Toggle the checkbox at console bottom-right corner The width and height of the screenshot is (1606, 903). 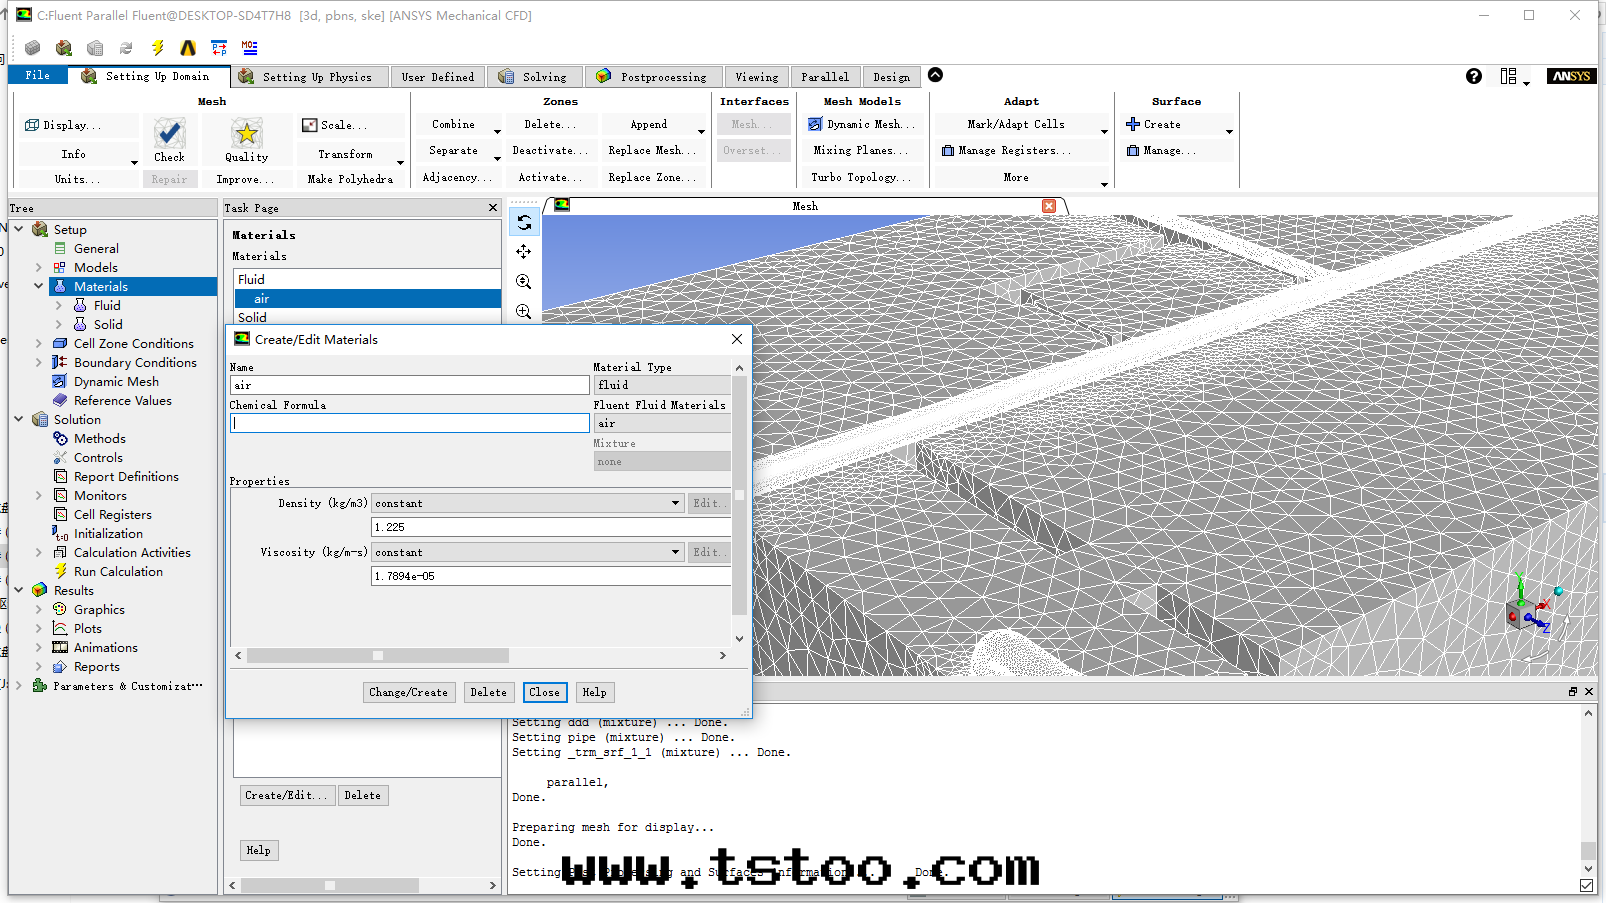(1586, 885)
